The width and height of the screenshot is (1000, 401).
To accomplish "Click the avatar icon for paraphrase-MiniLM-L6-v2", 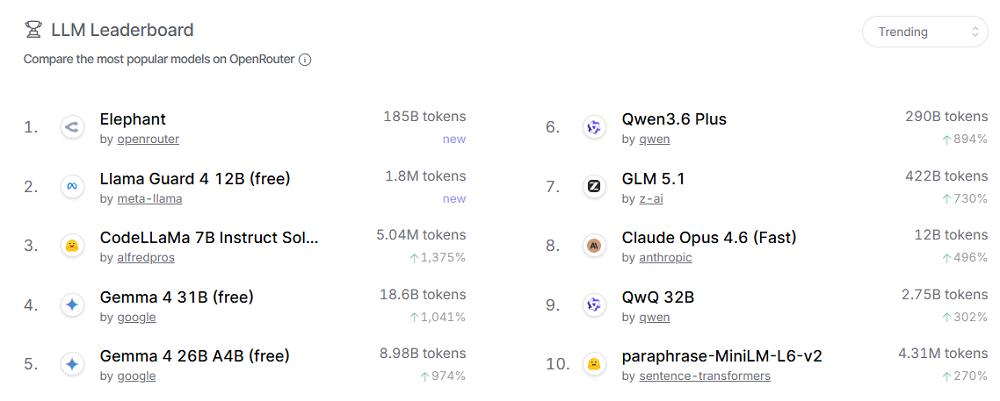I will point(594,364).
